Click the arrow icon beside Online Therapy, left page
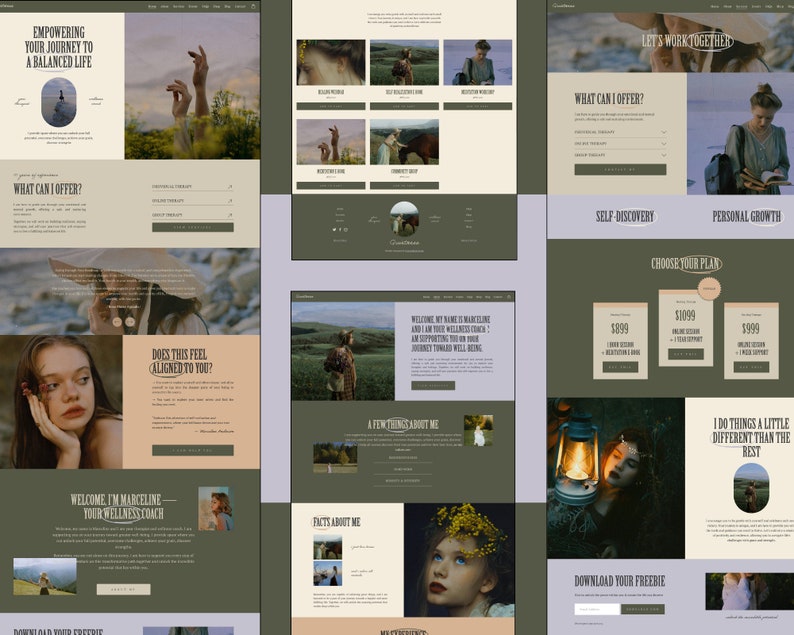This screenshot has height=635, width=794. (230, 201)
